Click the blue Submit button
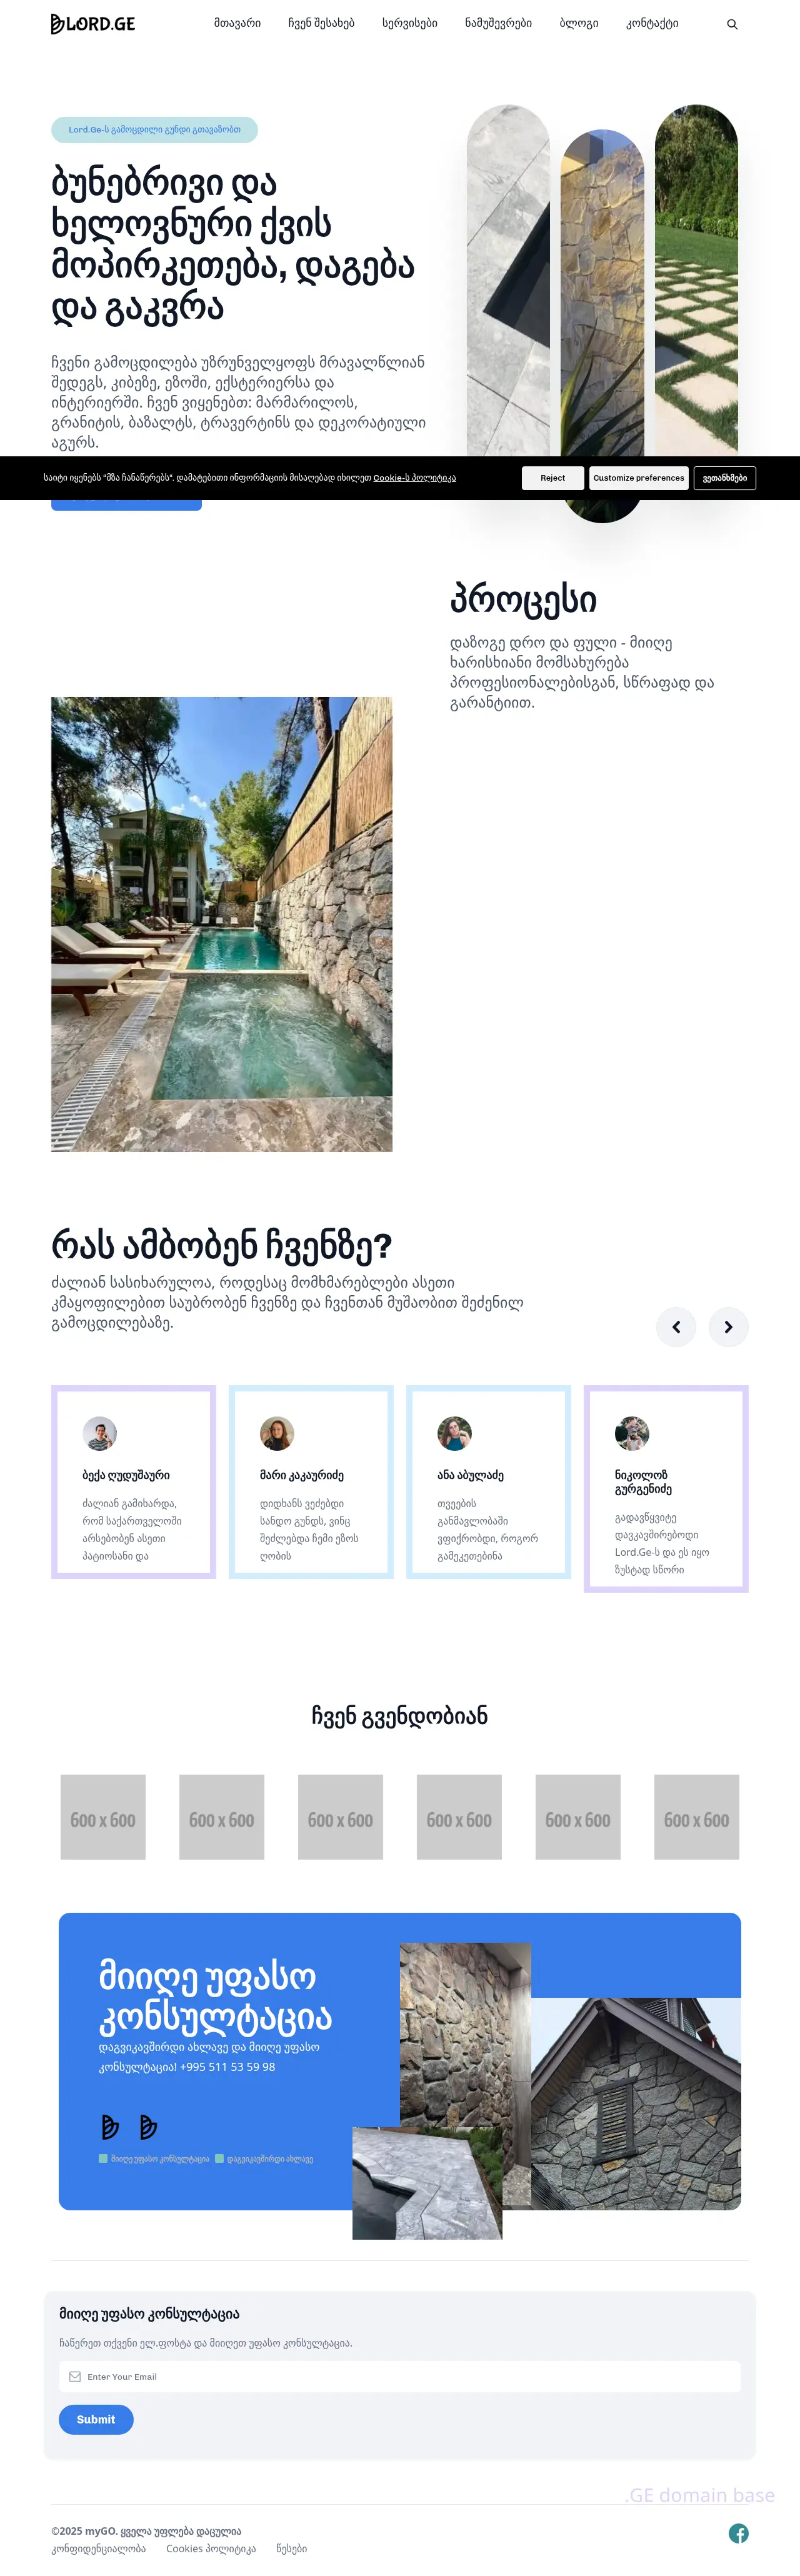The image size is (800, 2576). pyautogui.click(x=96, y=2419)
